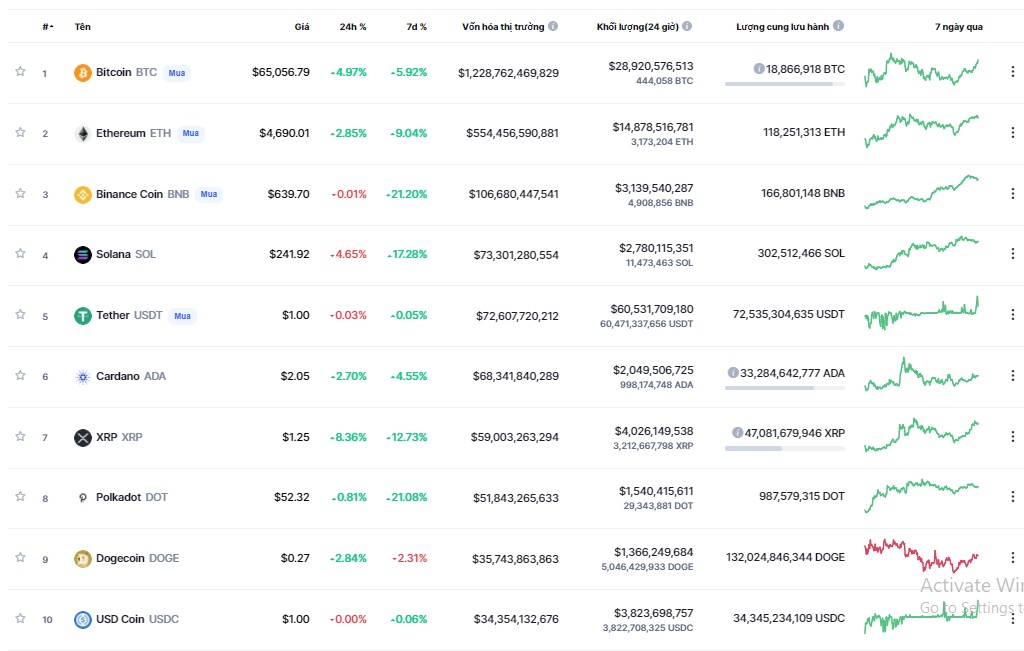
Task: Star Cardano to add to watchlist
Action: tap(20, 376)
